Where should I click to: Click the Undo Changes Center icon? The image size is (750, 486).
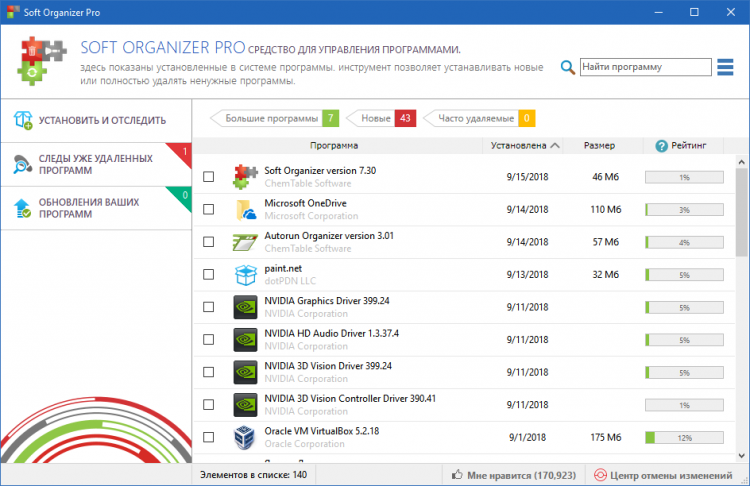pyautogui.click(x=600, y=475)
